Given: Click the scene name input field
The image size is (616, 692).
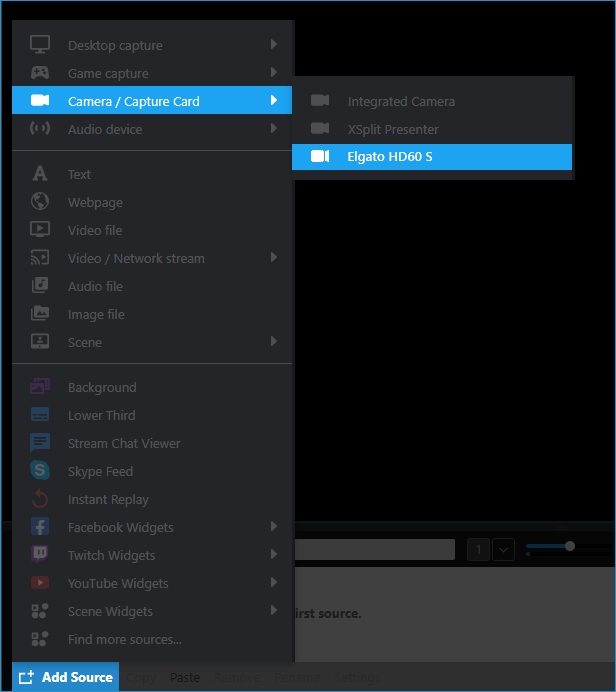Looking at the screenshot, I should click(x=375, y=549).
